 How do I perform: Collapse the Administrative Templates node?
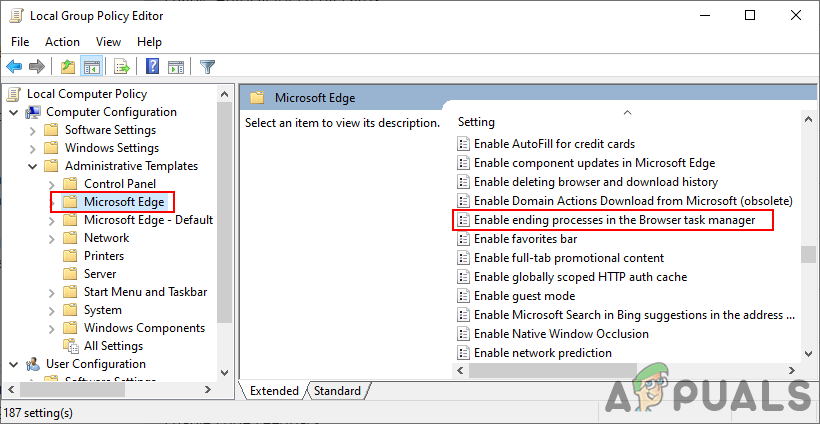point(33,166)
